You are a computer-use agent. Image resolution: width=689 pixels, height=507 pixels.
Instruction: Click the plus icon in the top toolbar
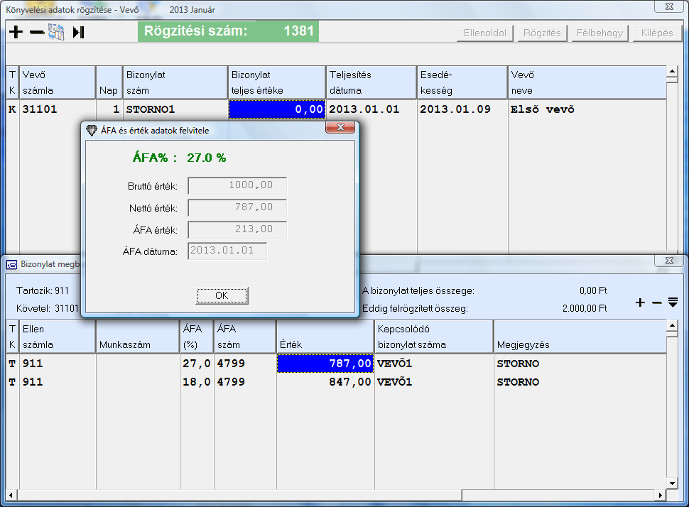click(15, 32)
